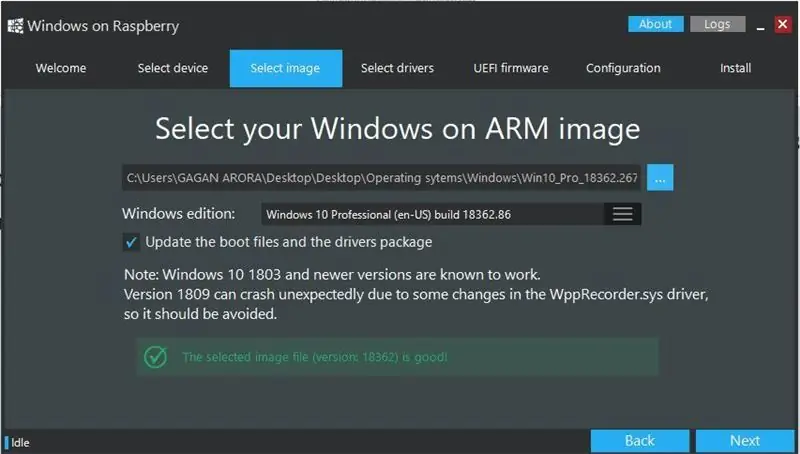Proceed with the Next button
Viewport: 800px width, 454px height.
745,441
